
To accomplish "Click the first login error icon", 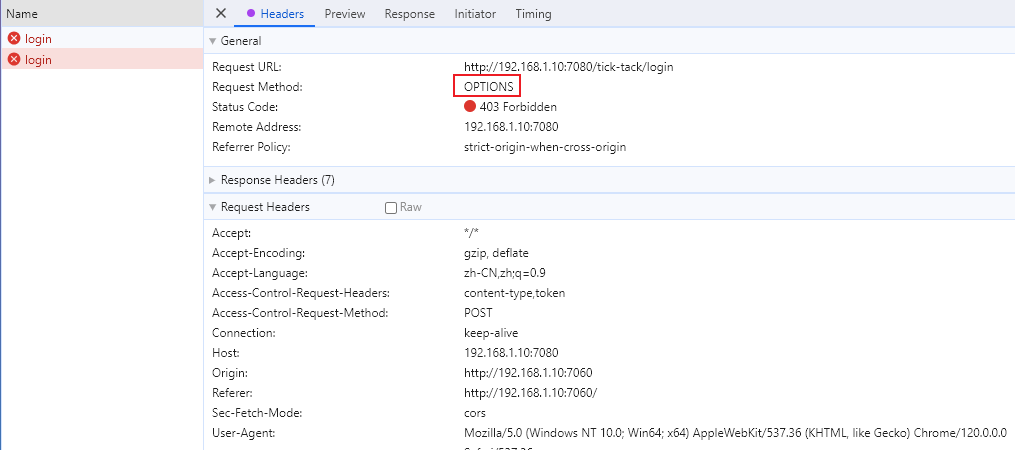I will click(x=14, y=39).
